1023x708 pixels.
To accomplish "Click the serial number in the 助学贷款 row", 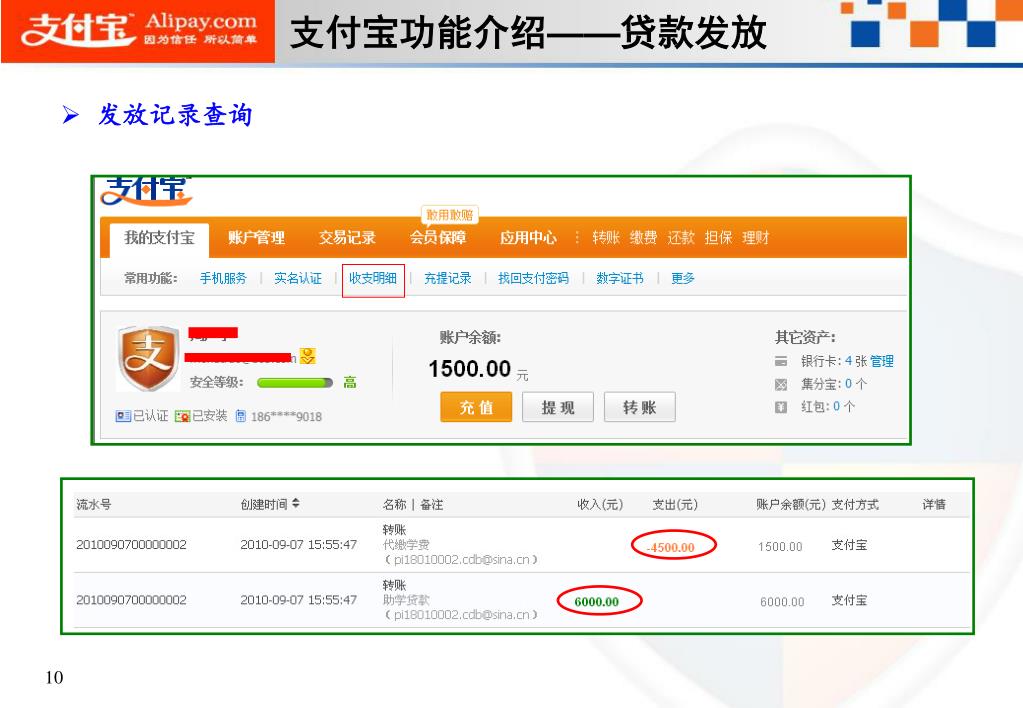I will click(x=131, y=600).
